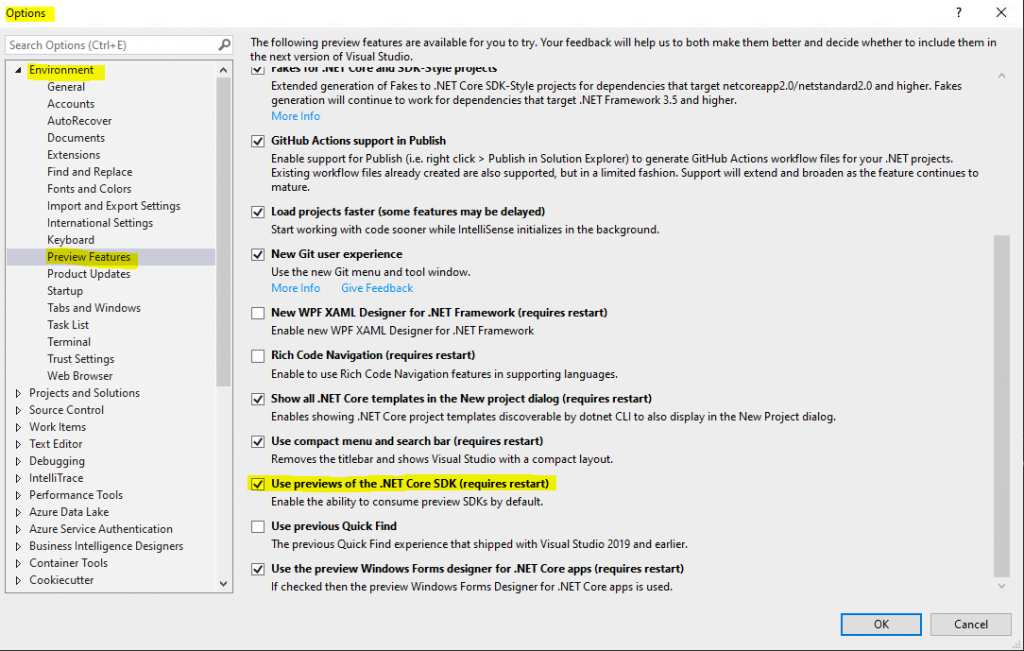Expand the Azure Data Lake node
Screen dimensions: 1024x651
click(x=18, y=512)
